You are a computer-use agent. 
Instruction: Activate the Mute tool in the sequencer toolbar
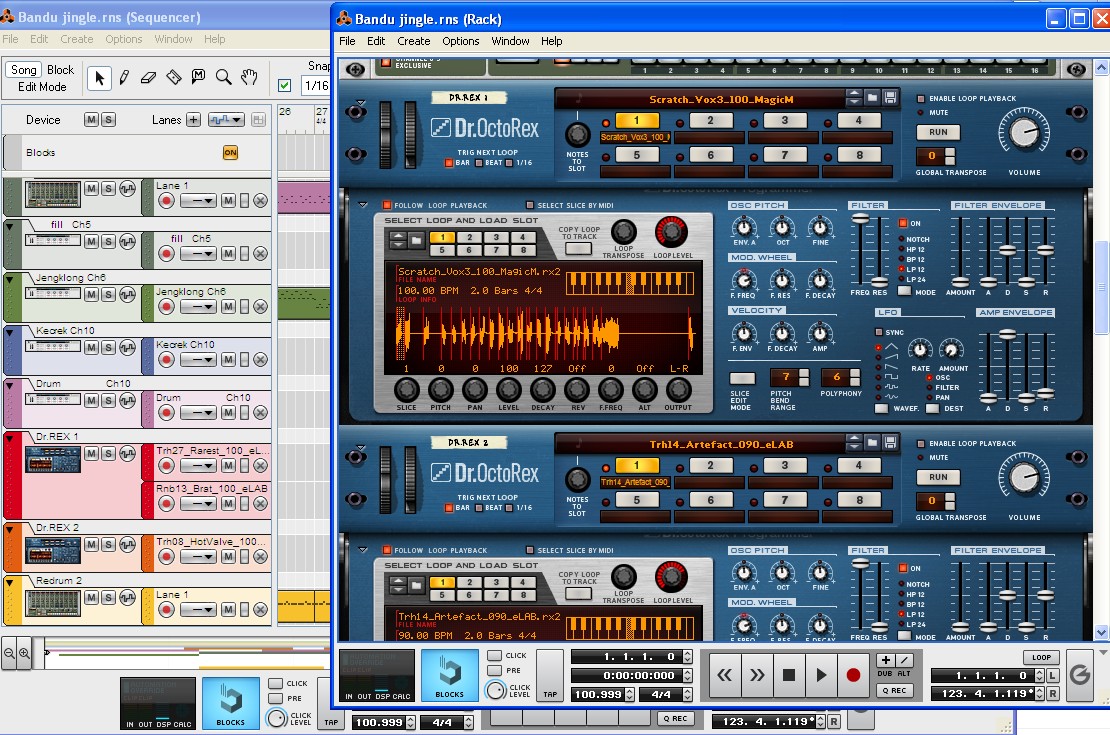click(198, 76)
